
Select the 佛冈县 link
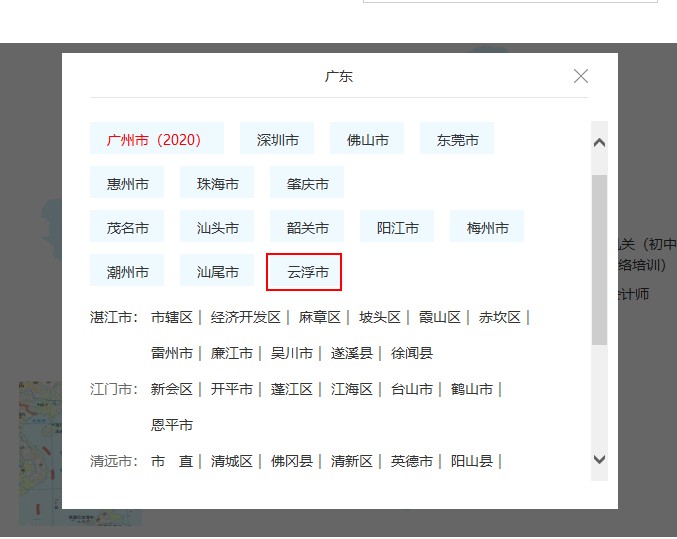coord(291,461)
